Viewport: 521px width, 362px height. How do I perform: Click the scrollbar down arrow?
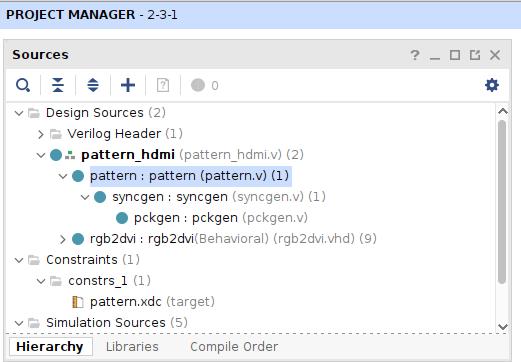pyautogui.click(x=502, y=327)
